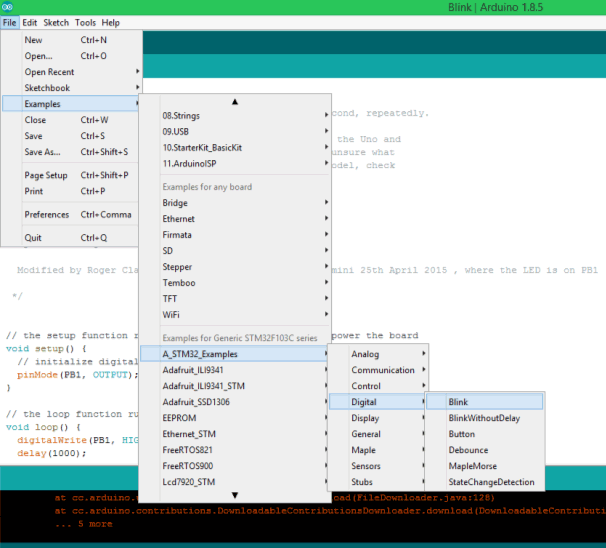Open the MapleMorse example

pos(485,466)
